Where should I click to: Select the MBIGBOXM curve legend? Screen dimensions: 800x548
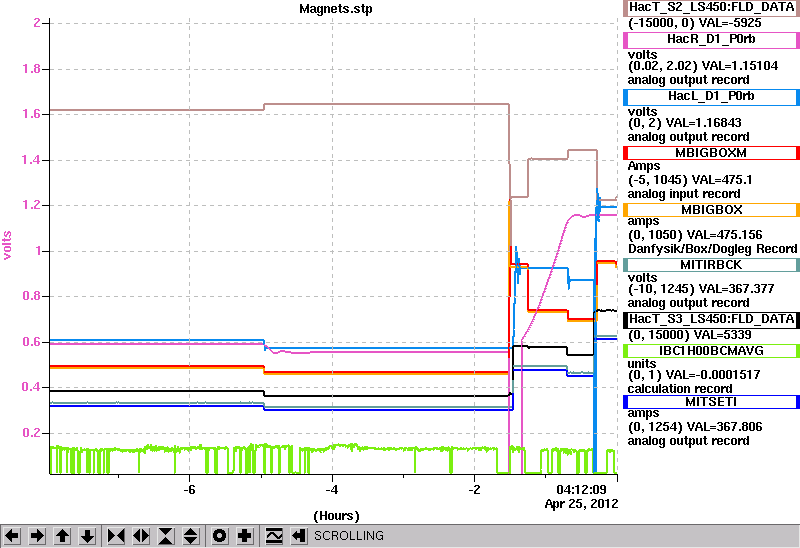pyautogui.click(x=711, y=153)
